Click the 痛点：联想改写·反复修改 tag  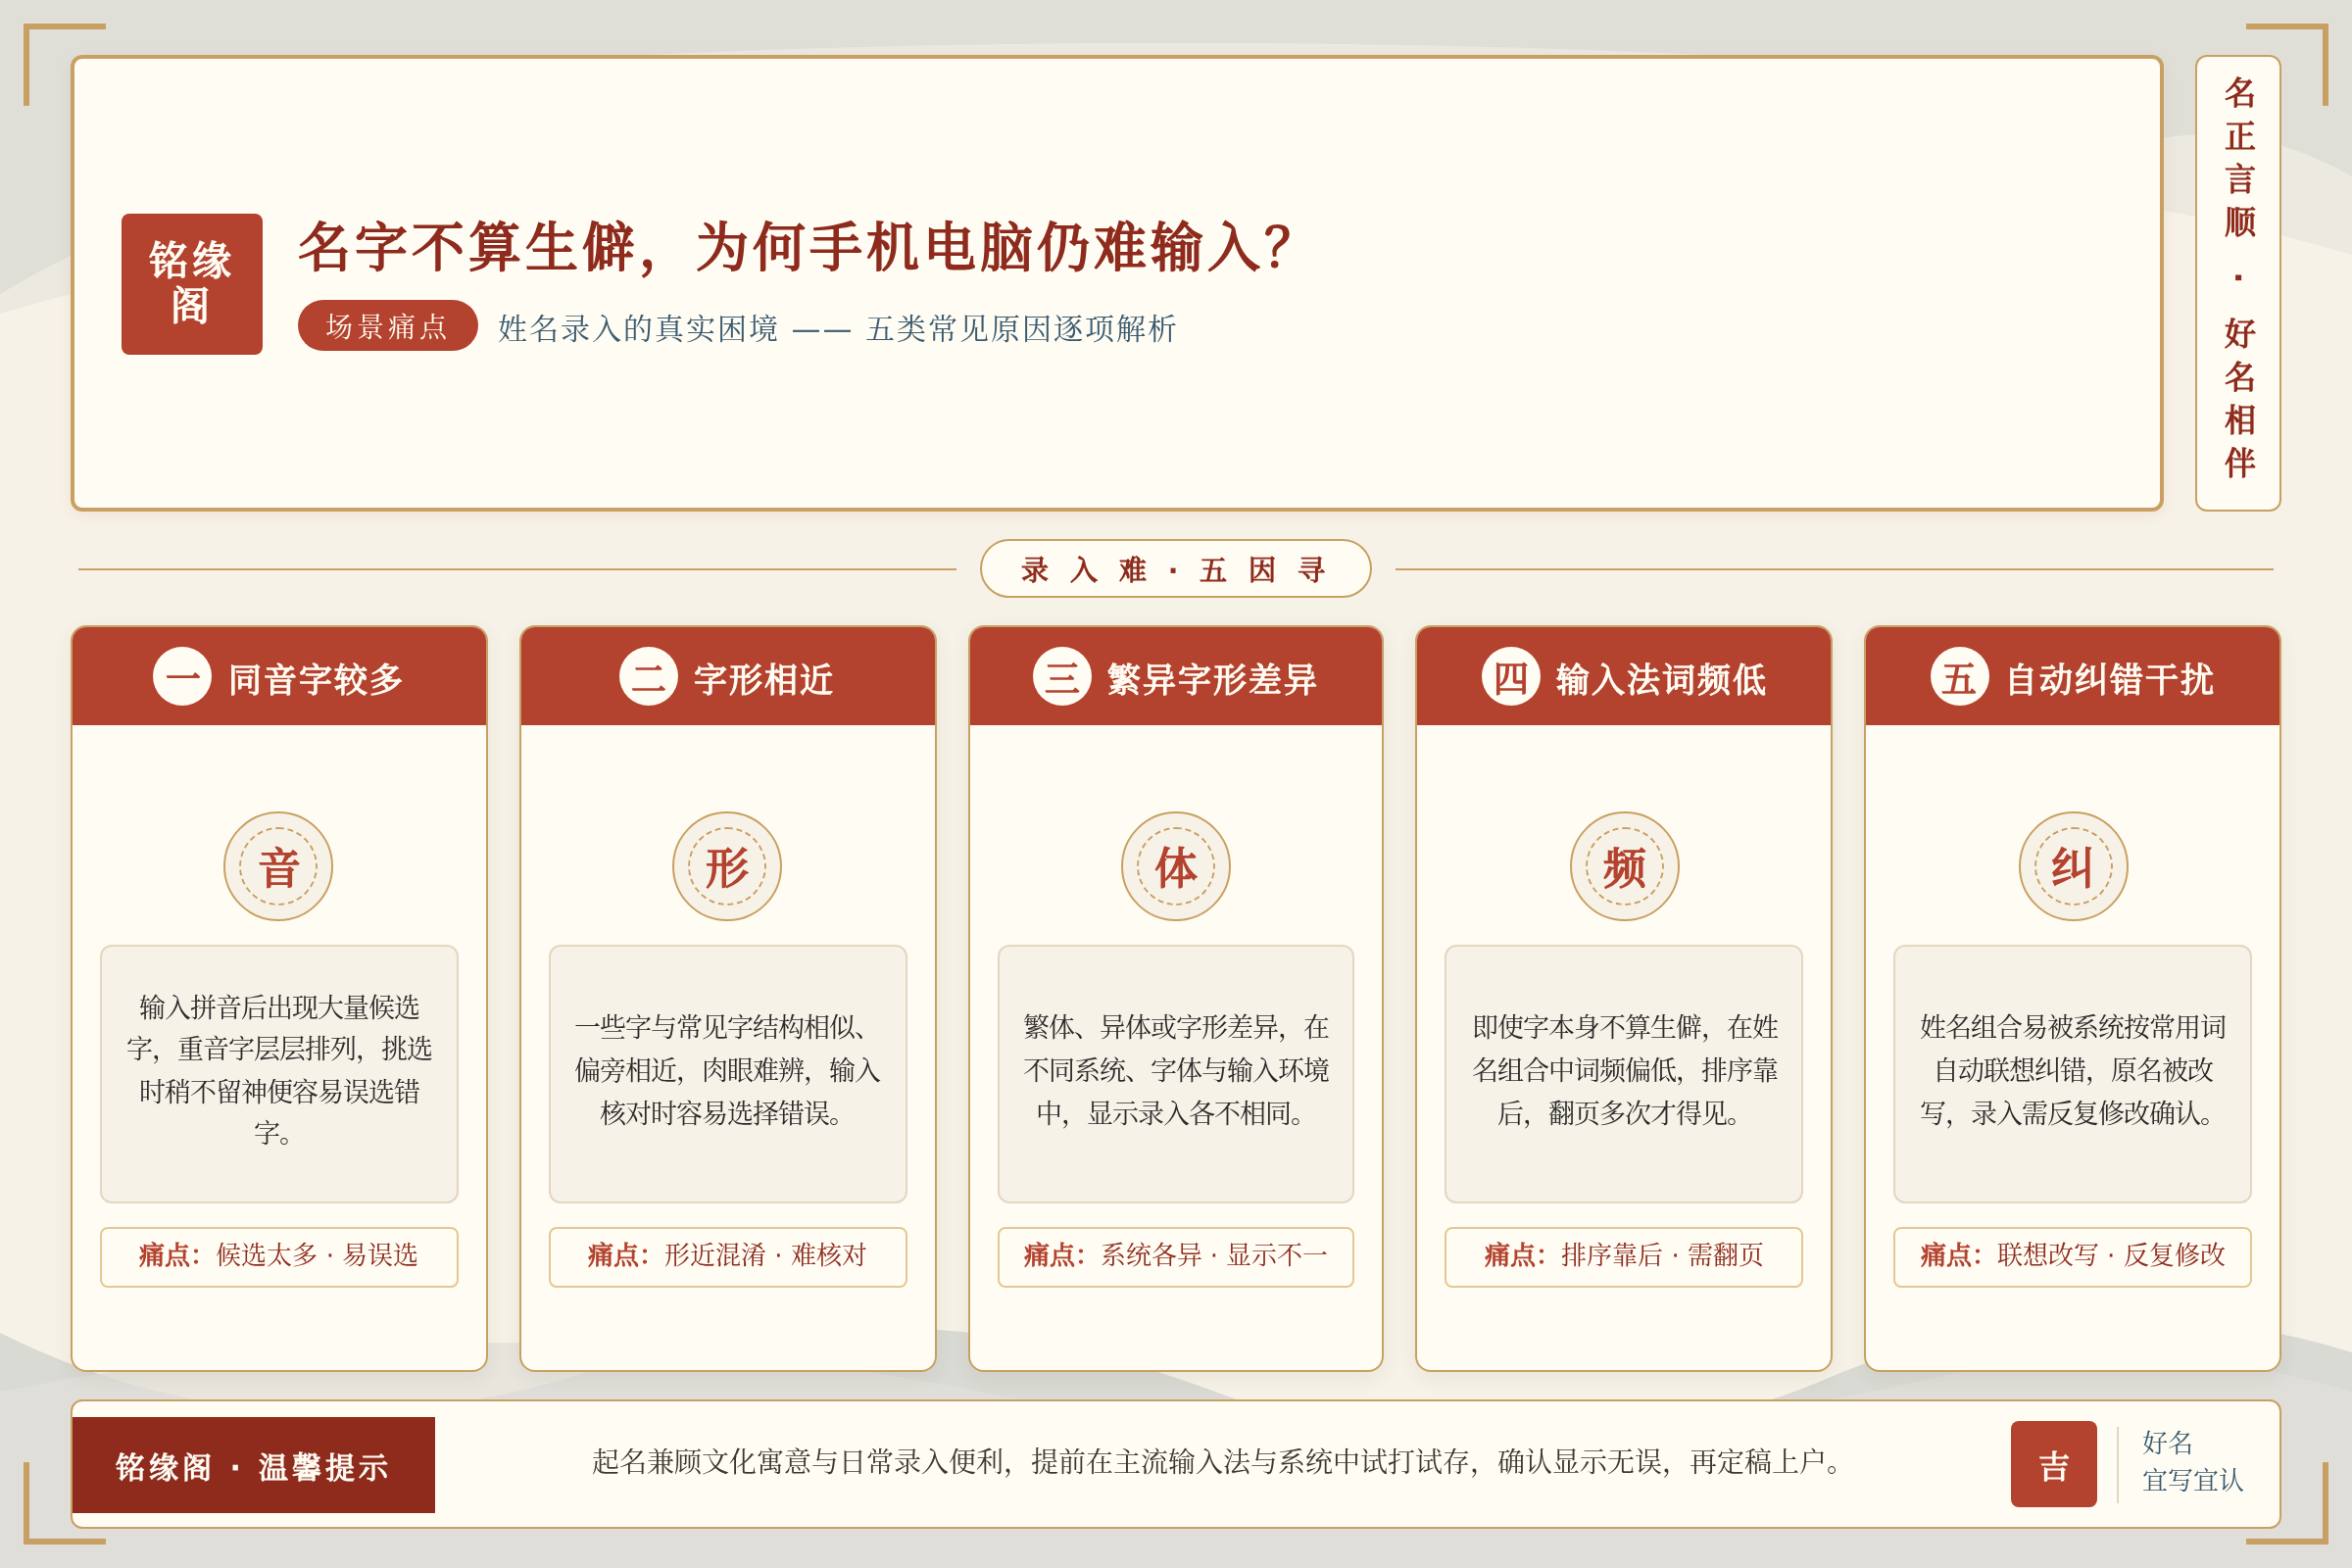pos(2073,1257)
